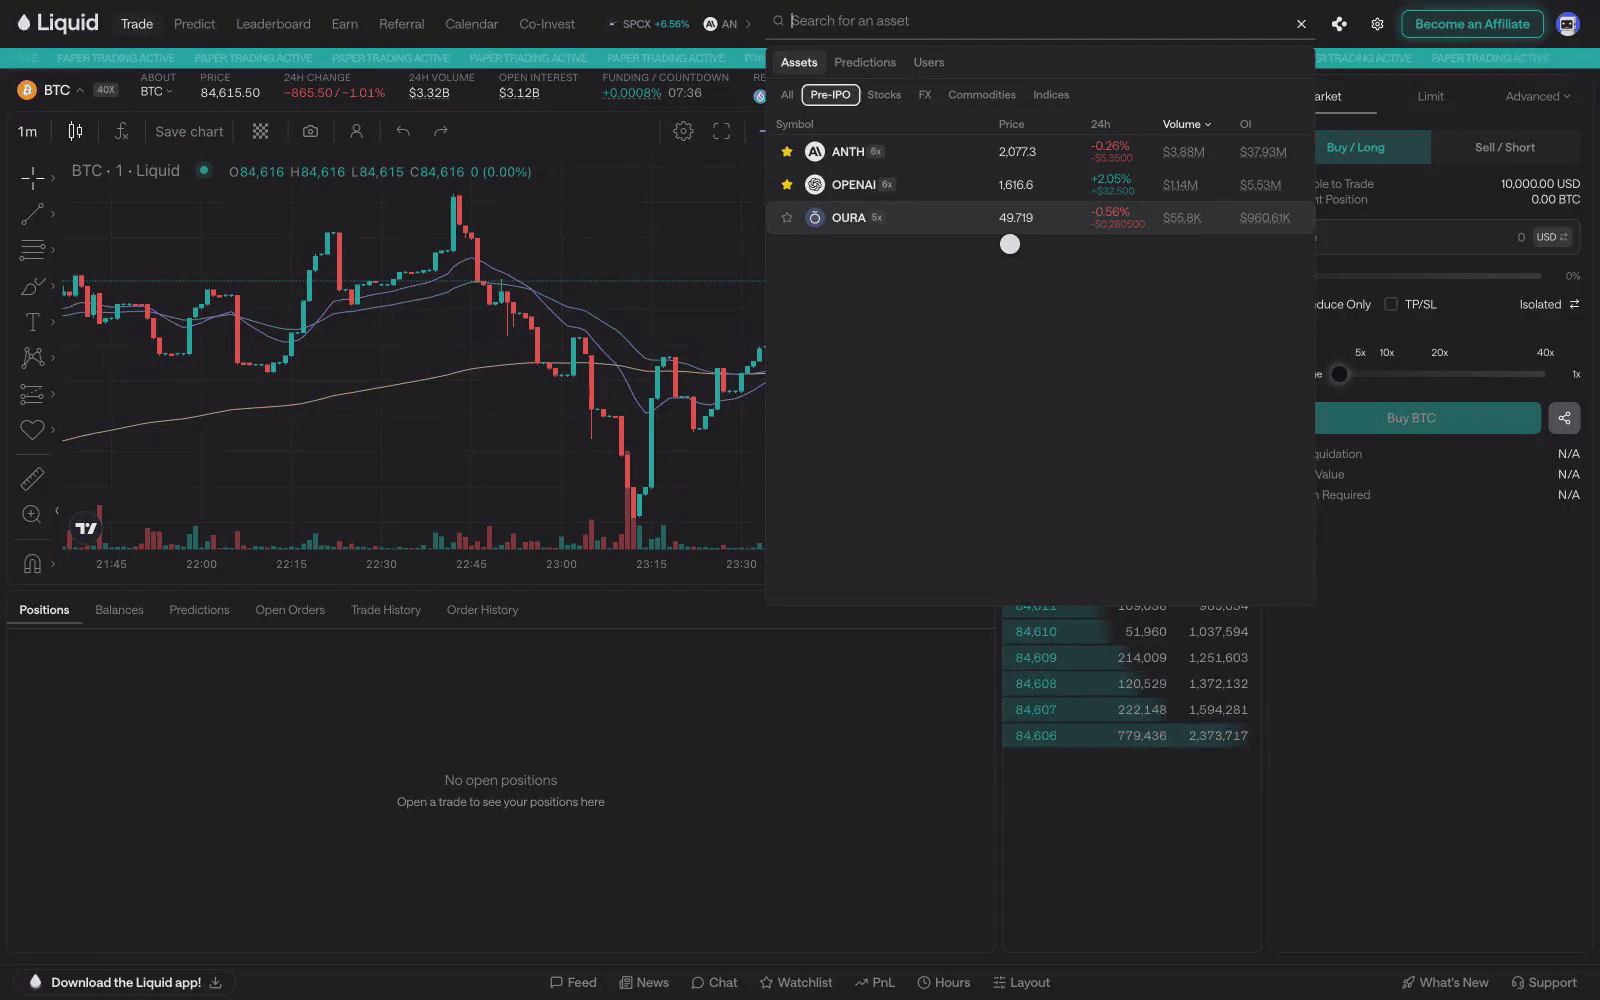Switch to the Predictions search tab

865,62
